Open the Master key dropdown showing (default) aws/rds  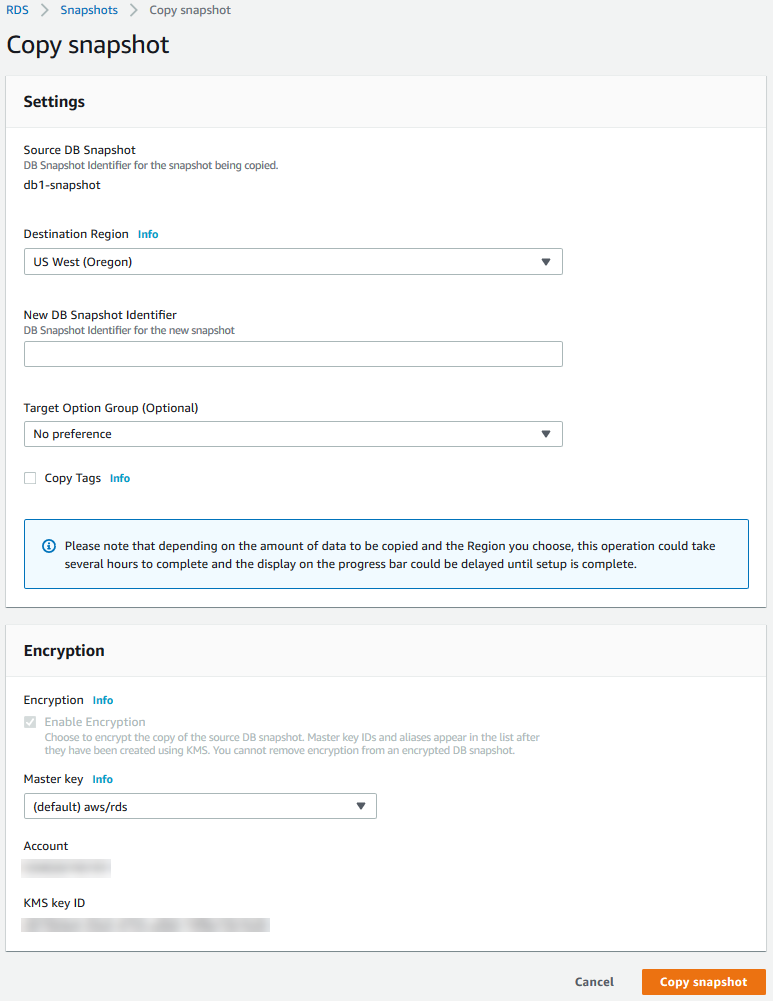[x=200, y=806]
